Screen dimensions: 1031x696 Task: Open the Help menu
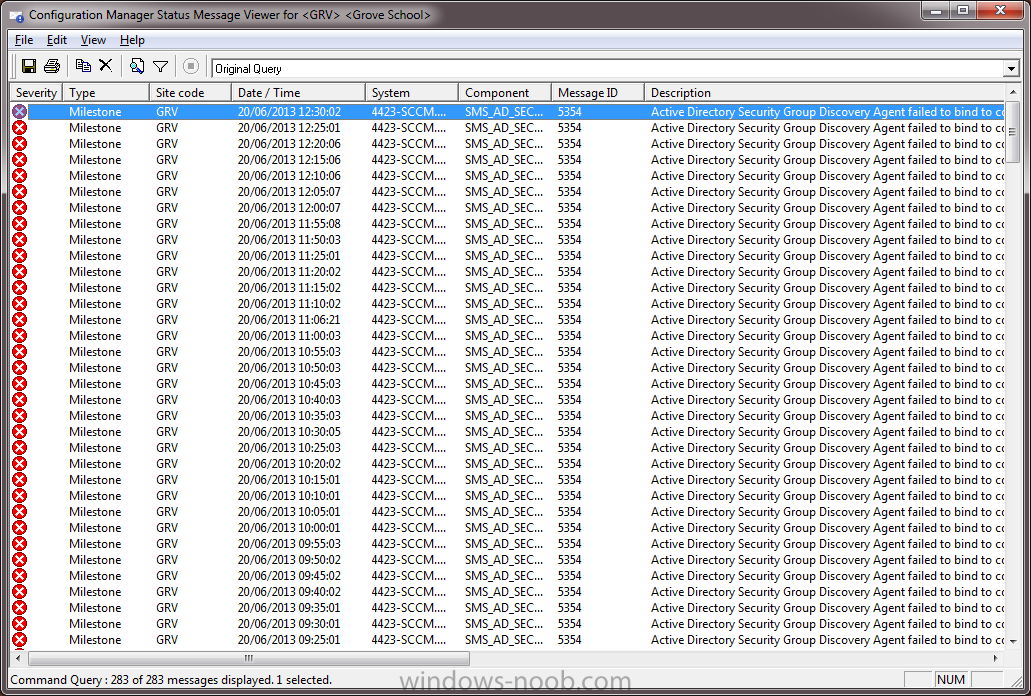[132, 40]
